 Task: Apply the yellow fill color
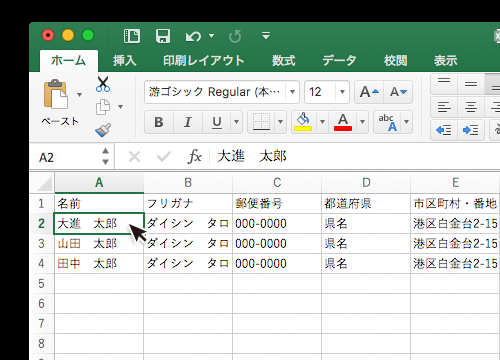coord(303,122)
